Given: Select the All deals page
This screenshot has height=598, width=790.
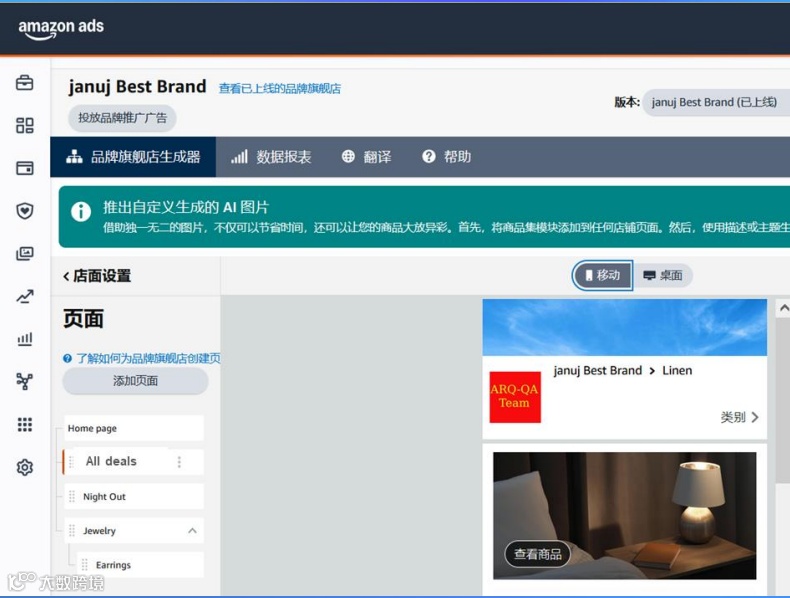Looking at the screenshot, I should (133, 462).
